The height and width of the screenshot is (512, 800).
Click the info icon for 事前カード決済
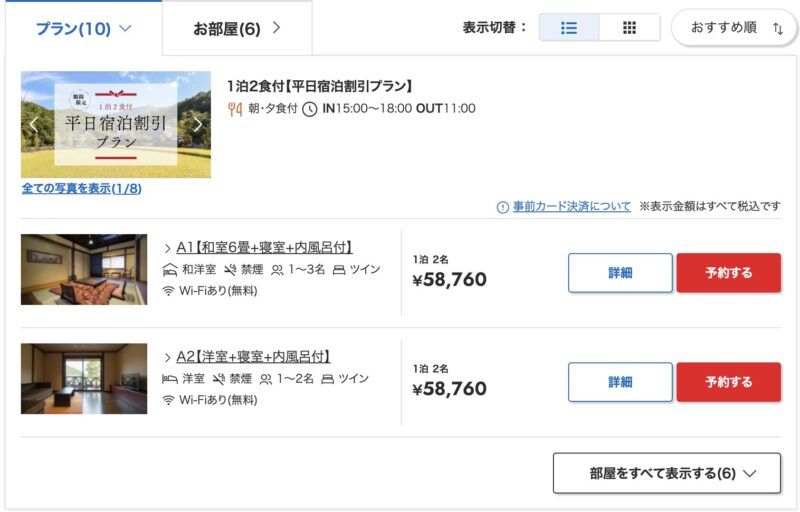(x=503, y=207)
